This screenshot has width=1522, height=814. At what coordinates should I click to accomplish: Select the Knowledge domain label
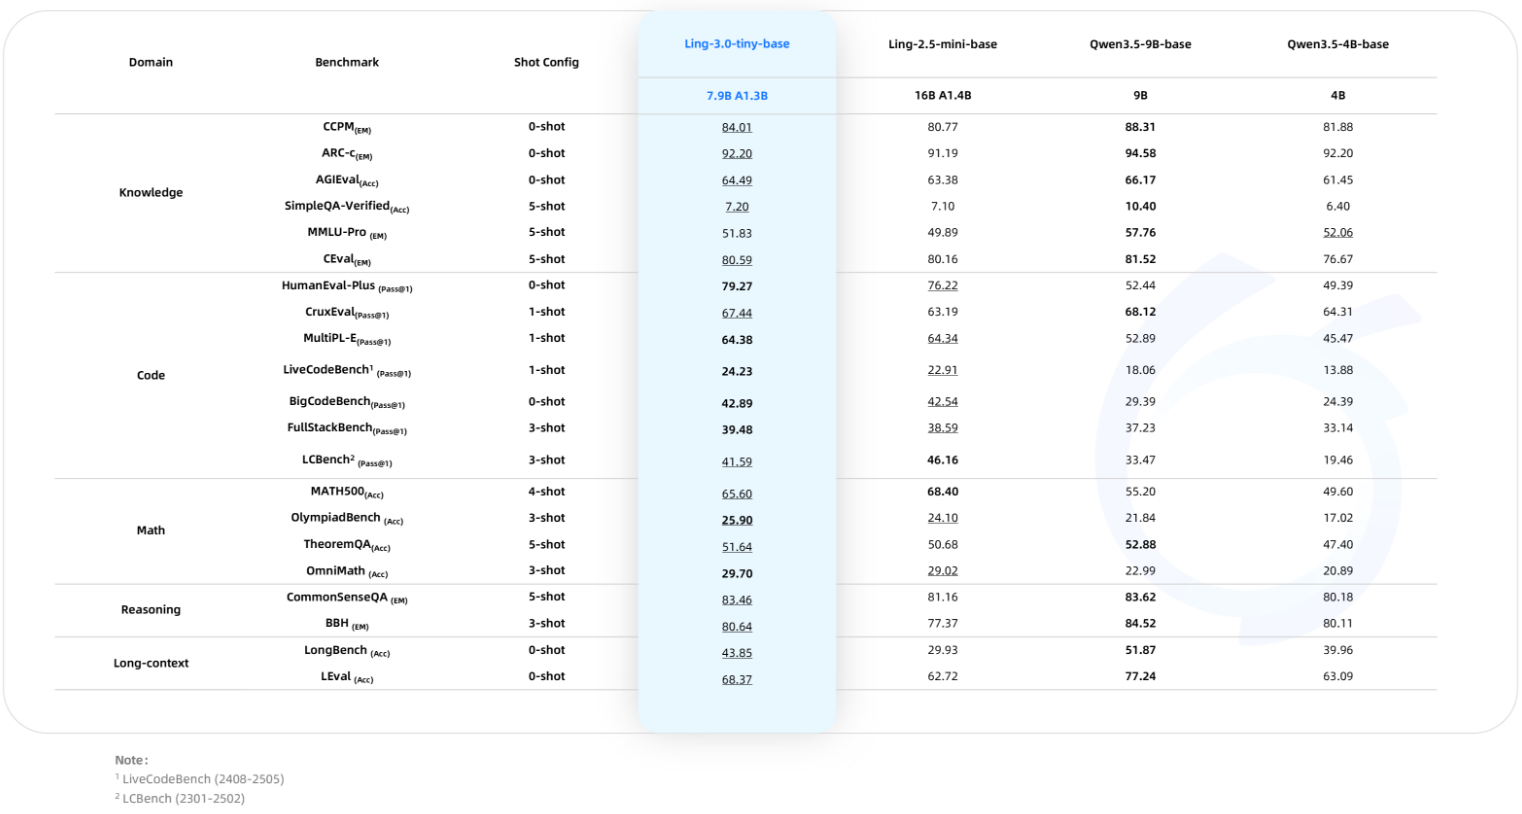(151, 192)
